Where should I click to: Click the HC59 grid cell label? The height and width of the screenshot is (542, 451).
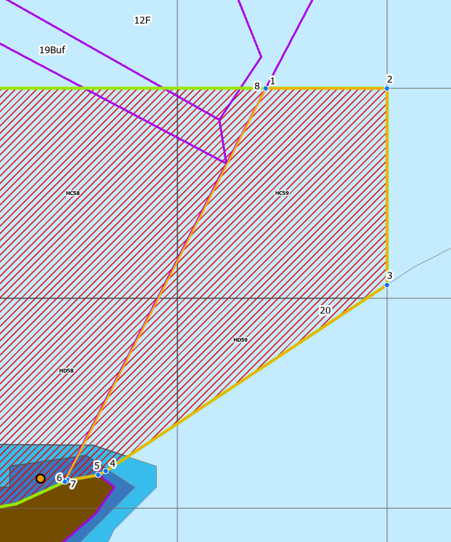pos(282,193)
